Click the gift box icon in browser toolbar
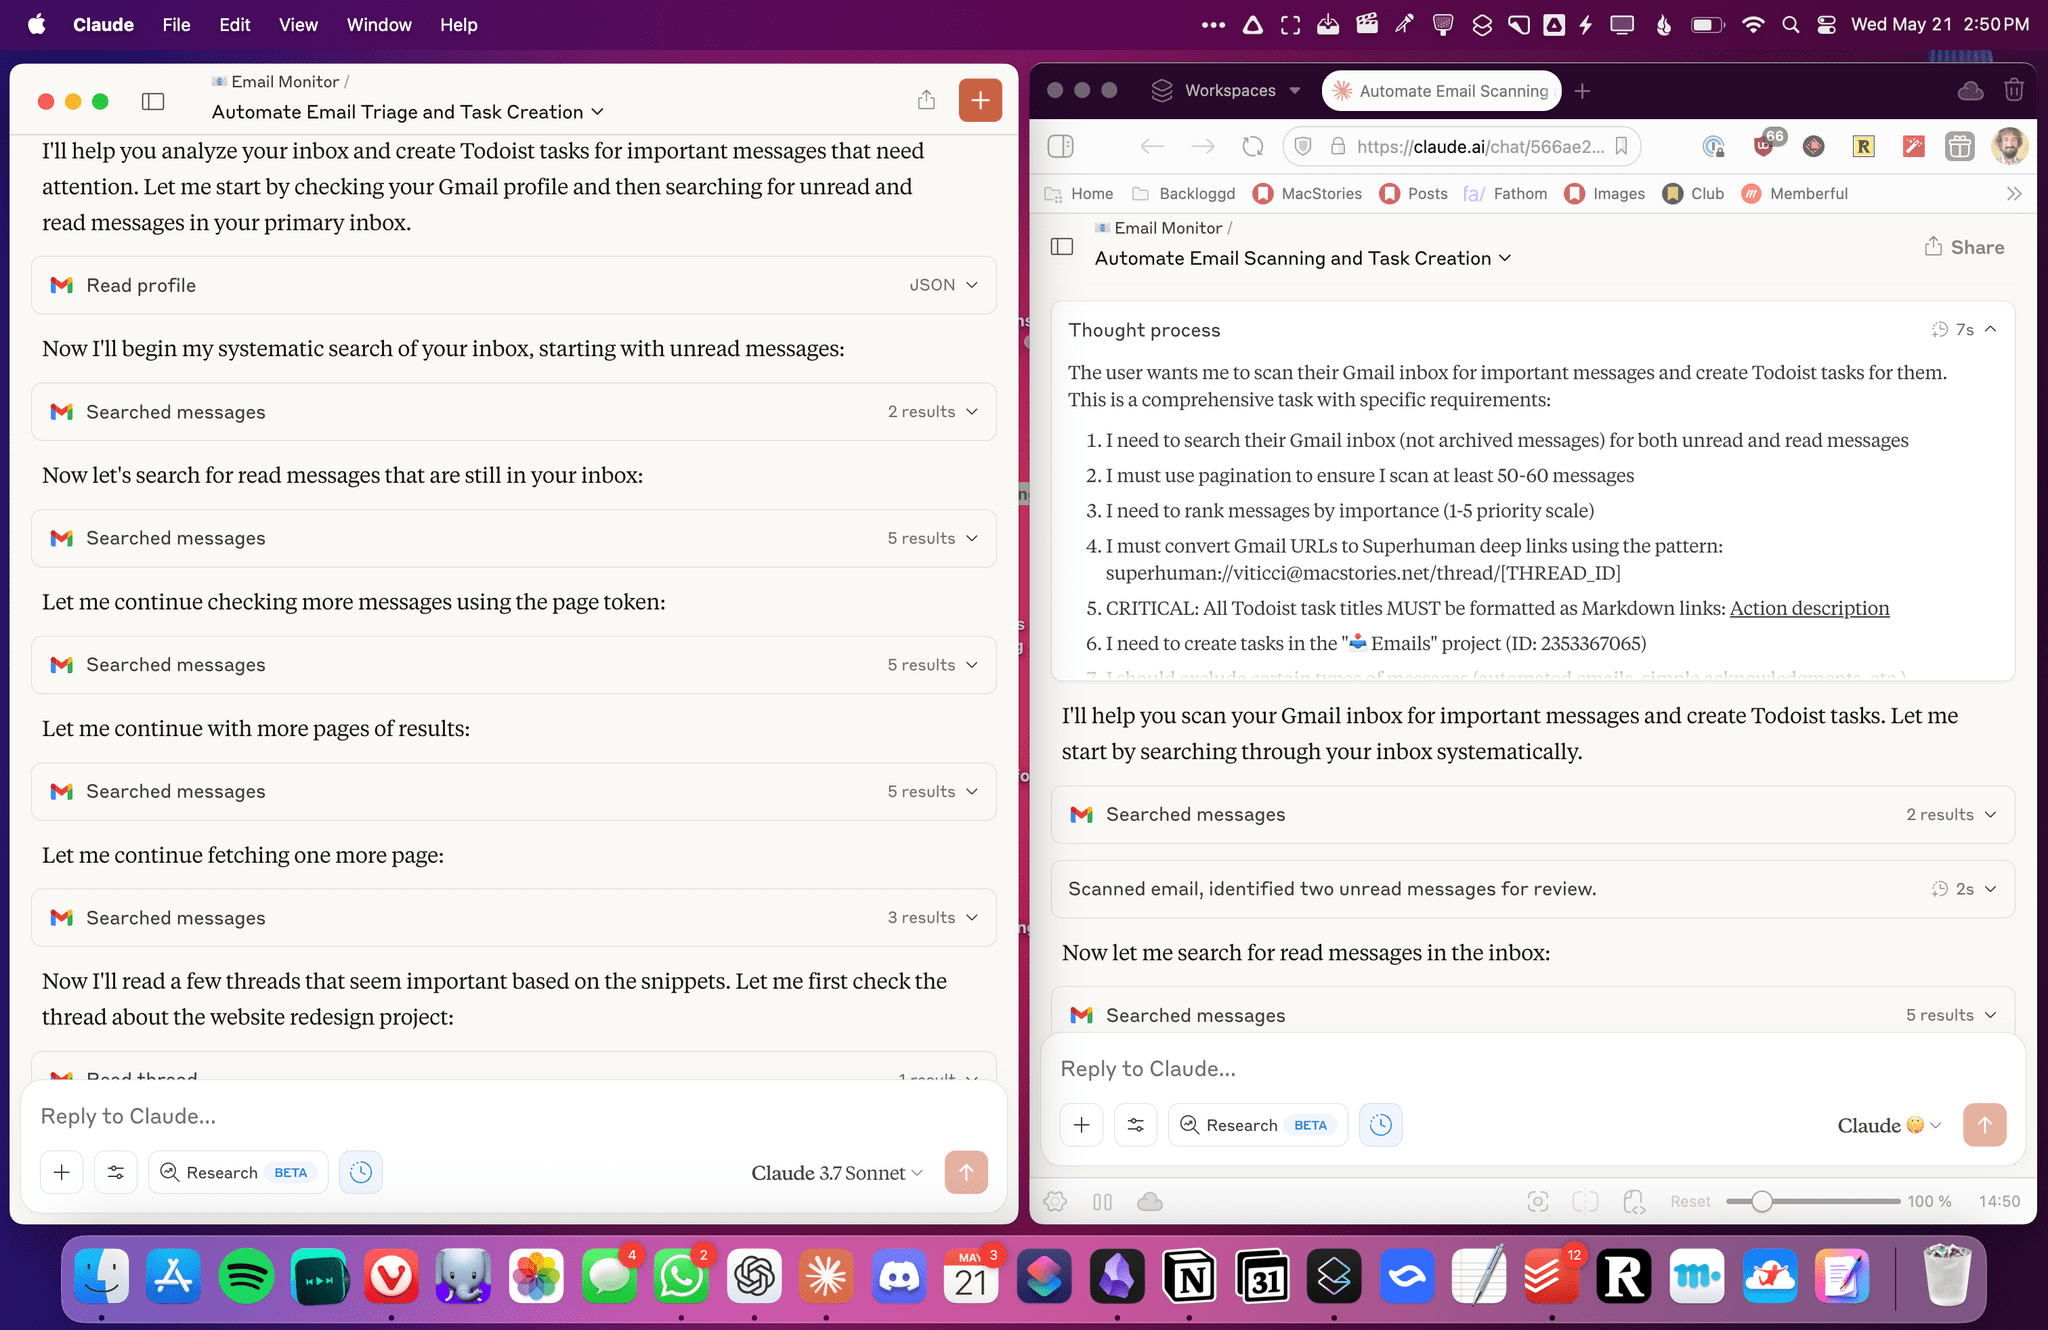 click(x=1959, y=146)
